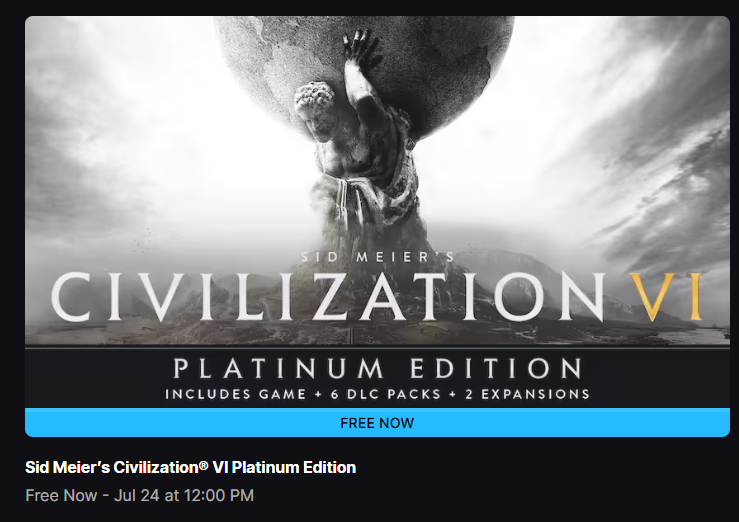
Task: Click the Civilization VI game cover thumbnail
Action: [377, 212]
